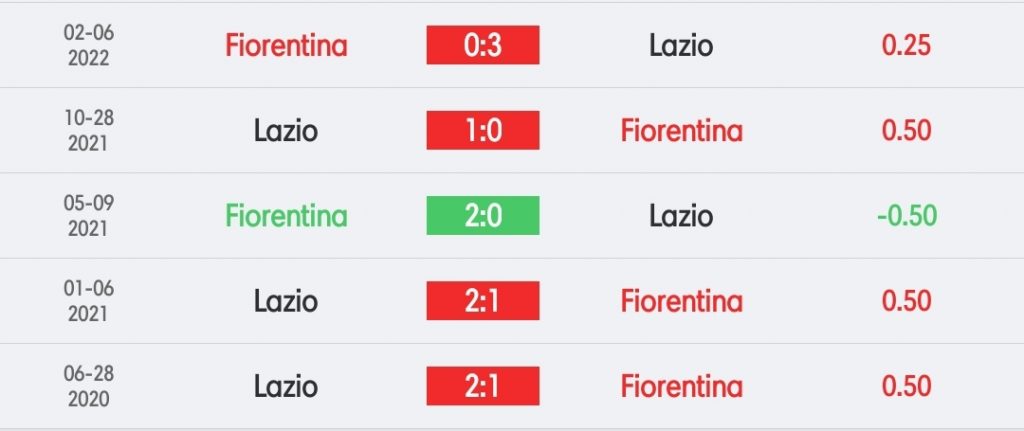Select Fiorentina in the 06-28 2020 match
This screenshot has width=1024, height=431.
pyautogui.click(x=681, y=387)
